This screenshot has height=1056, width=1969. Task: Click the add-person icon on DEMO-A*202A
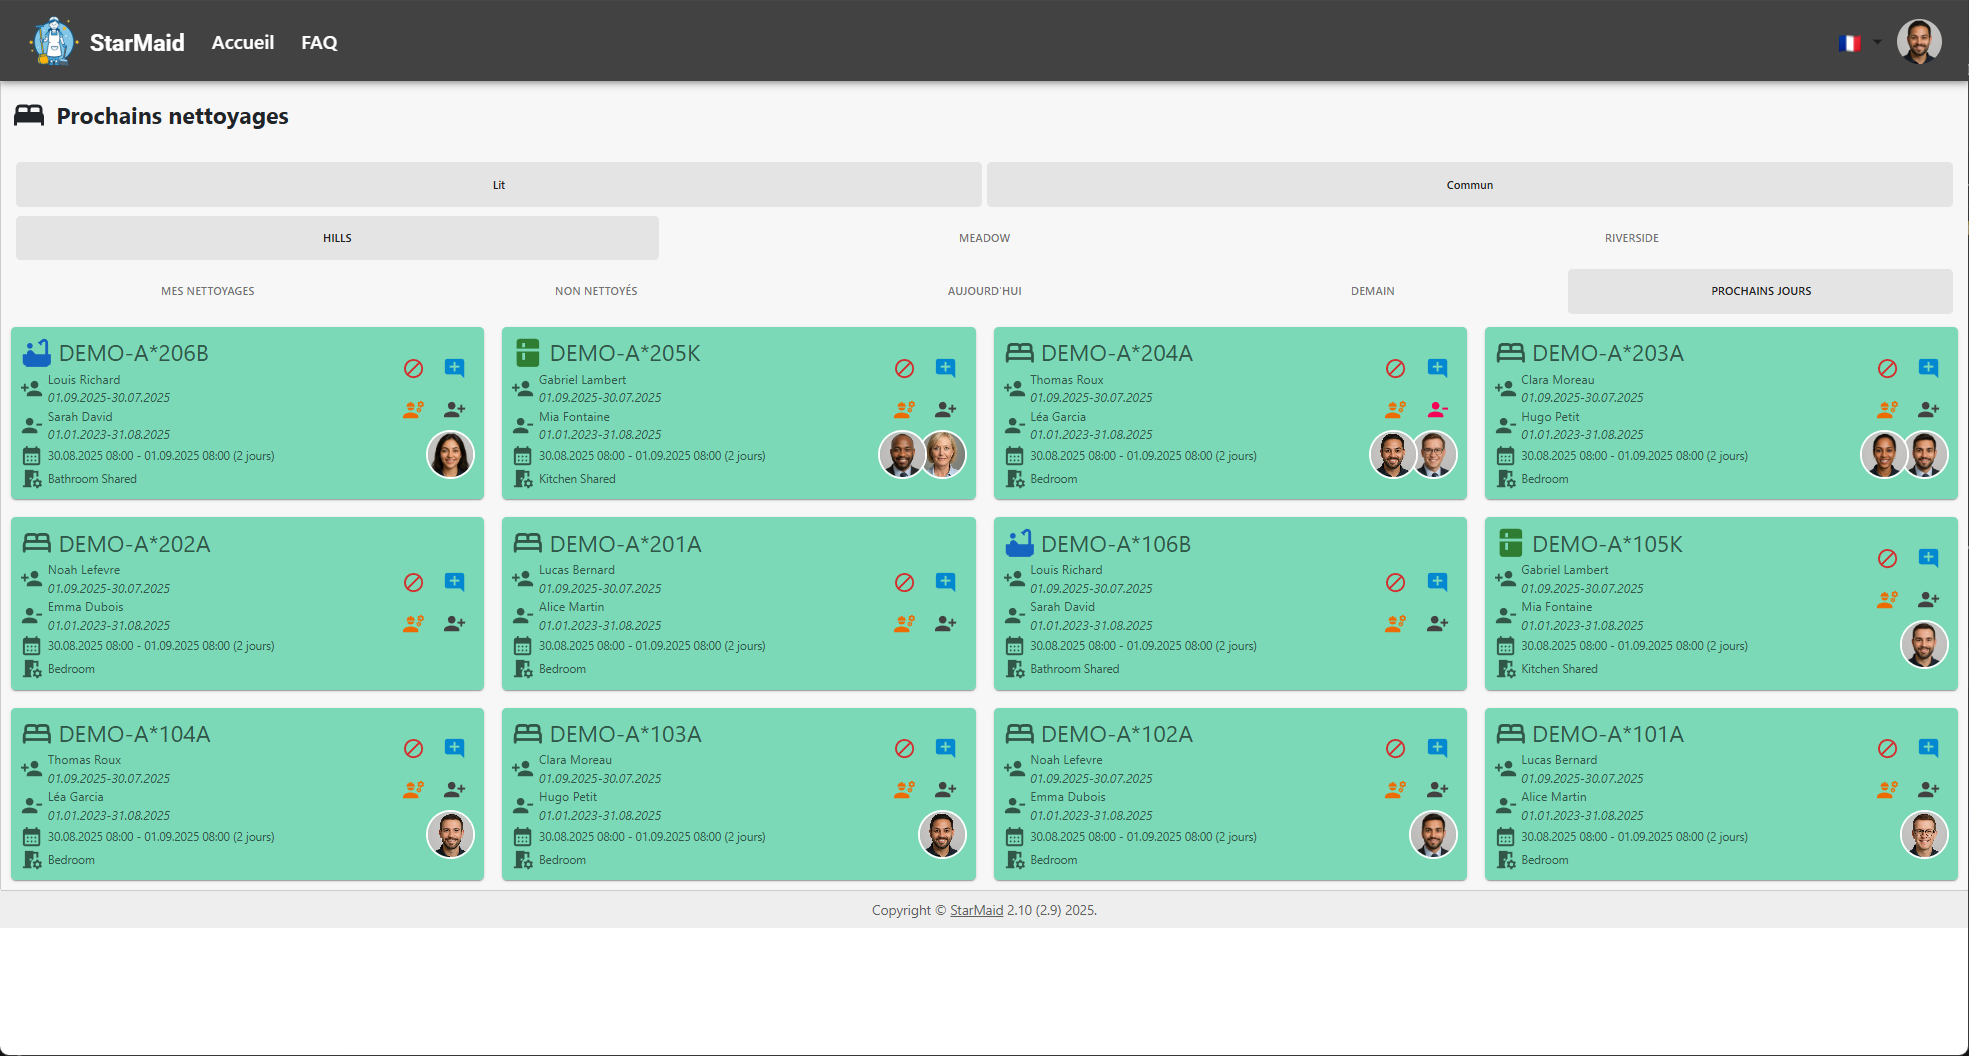[454, 623]
